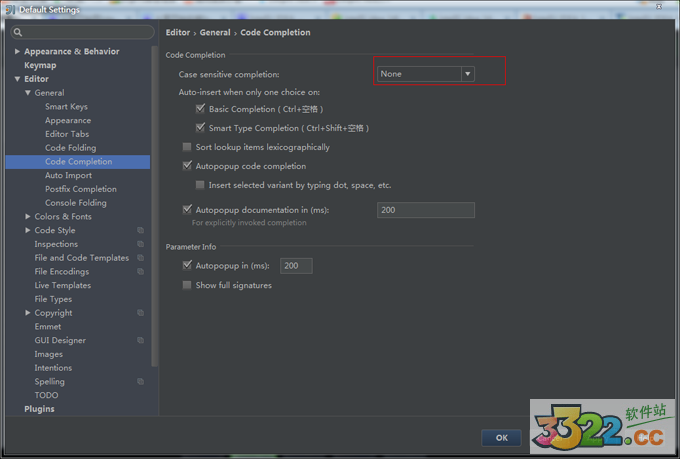Open Live Templates settings
Viewport: 680px width, 459px height.
63,285
